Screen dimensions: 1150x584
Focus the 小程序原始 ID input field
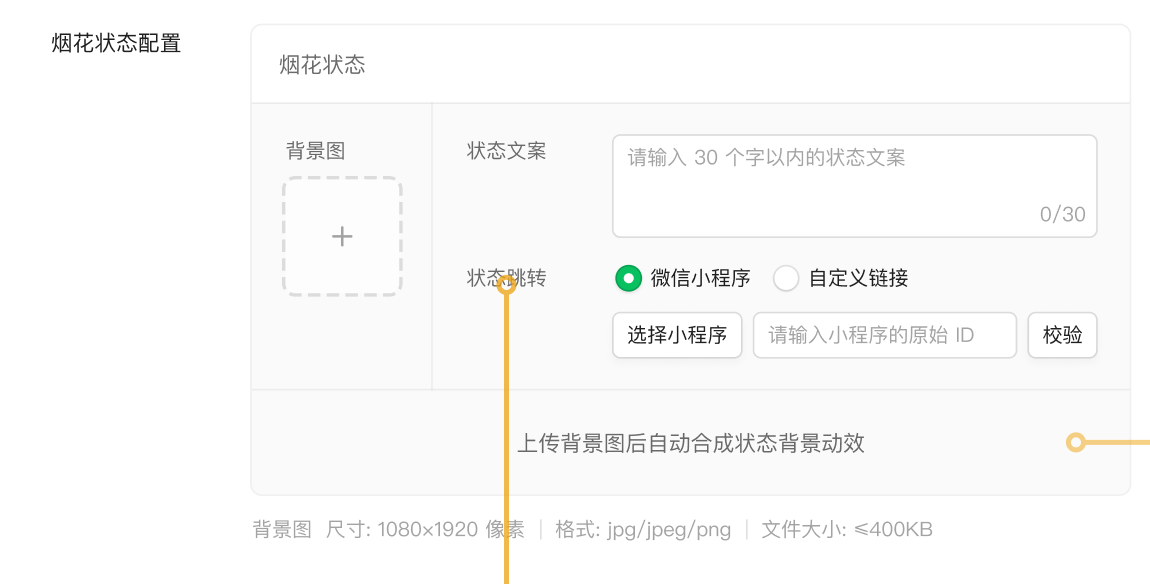(x=885, y=335)
